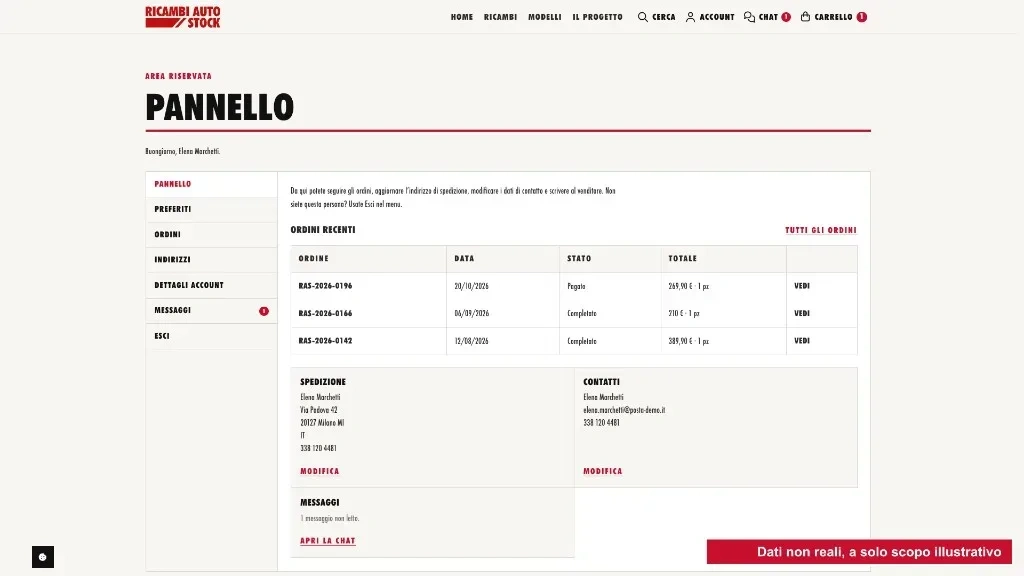The height and width of the screenshot is (576, 1024).
Task: Click the Messaggi unread badge in sidebar
Action: (x=264, y=311)
